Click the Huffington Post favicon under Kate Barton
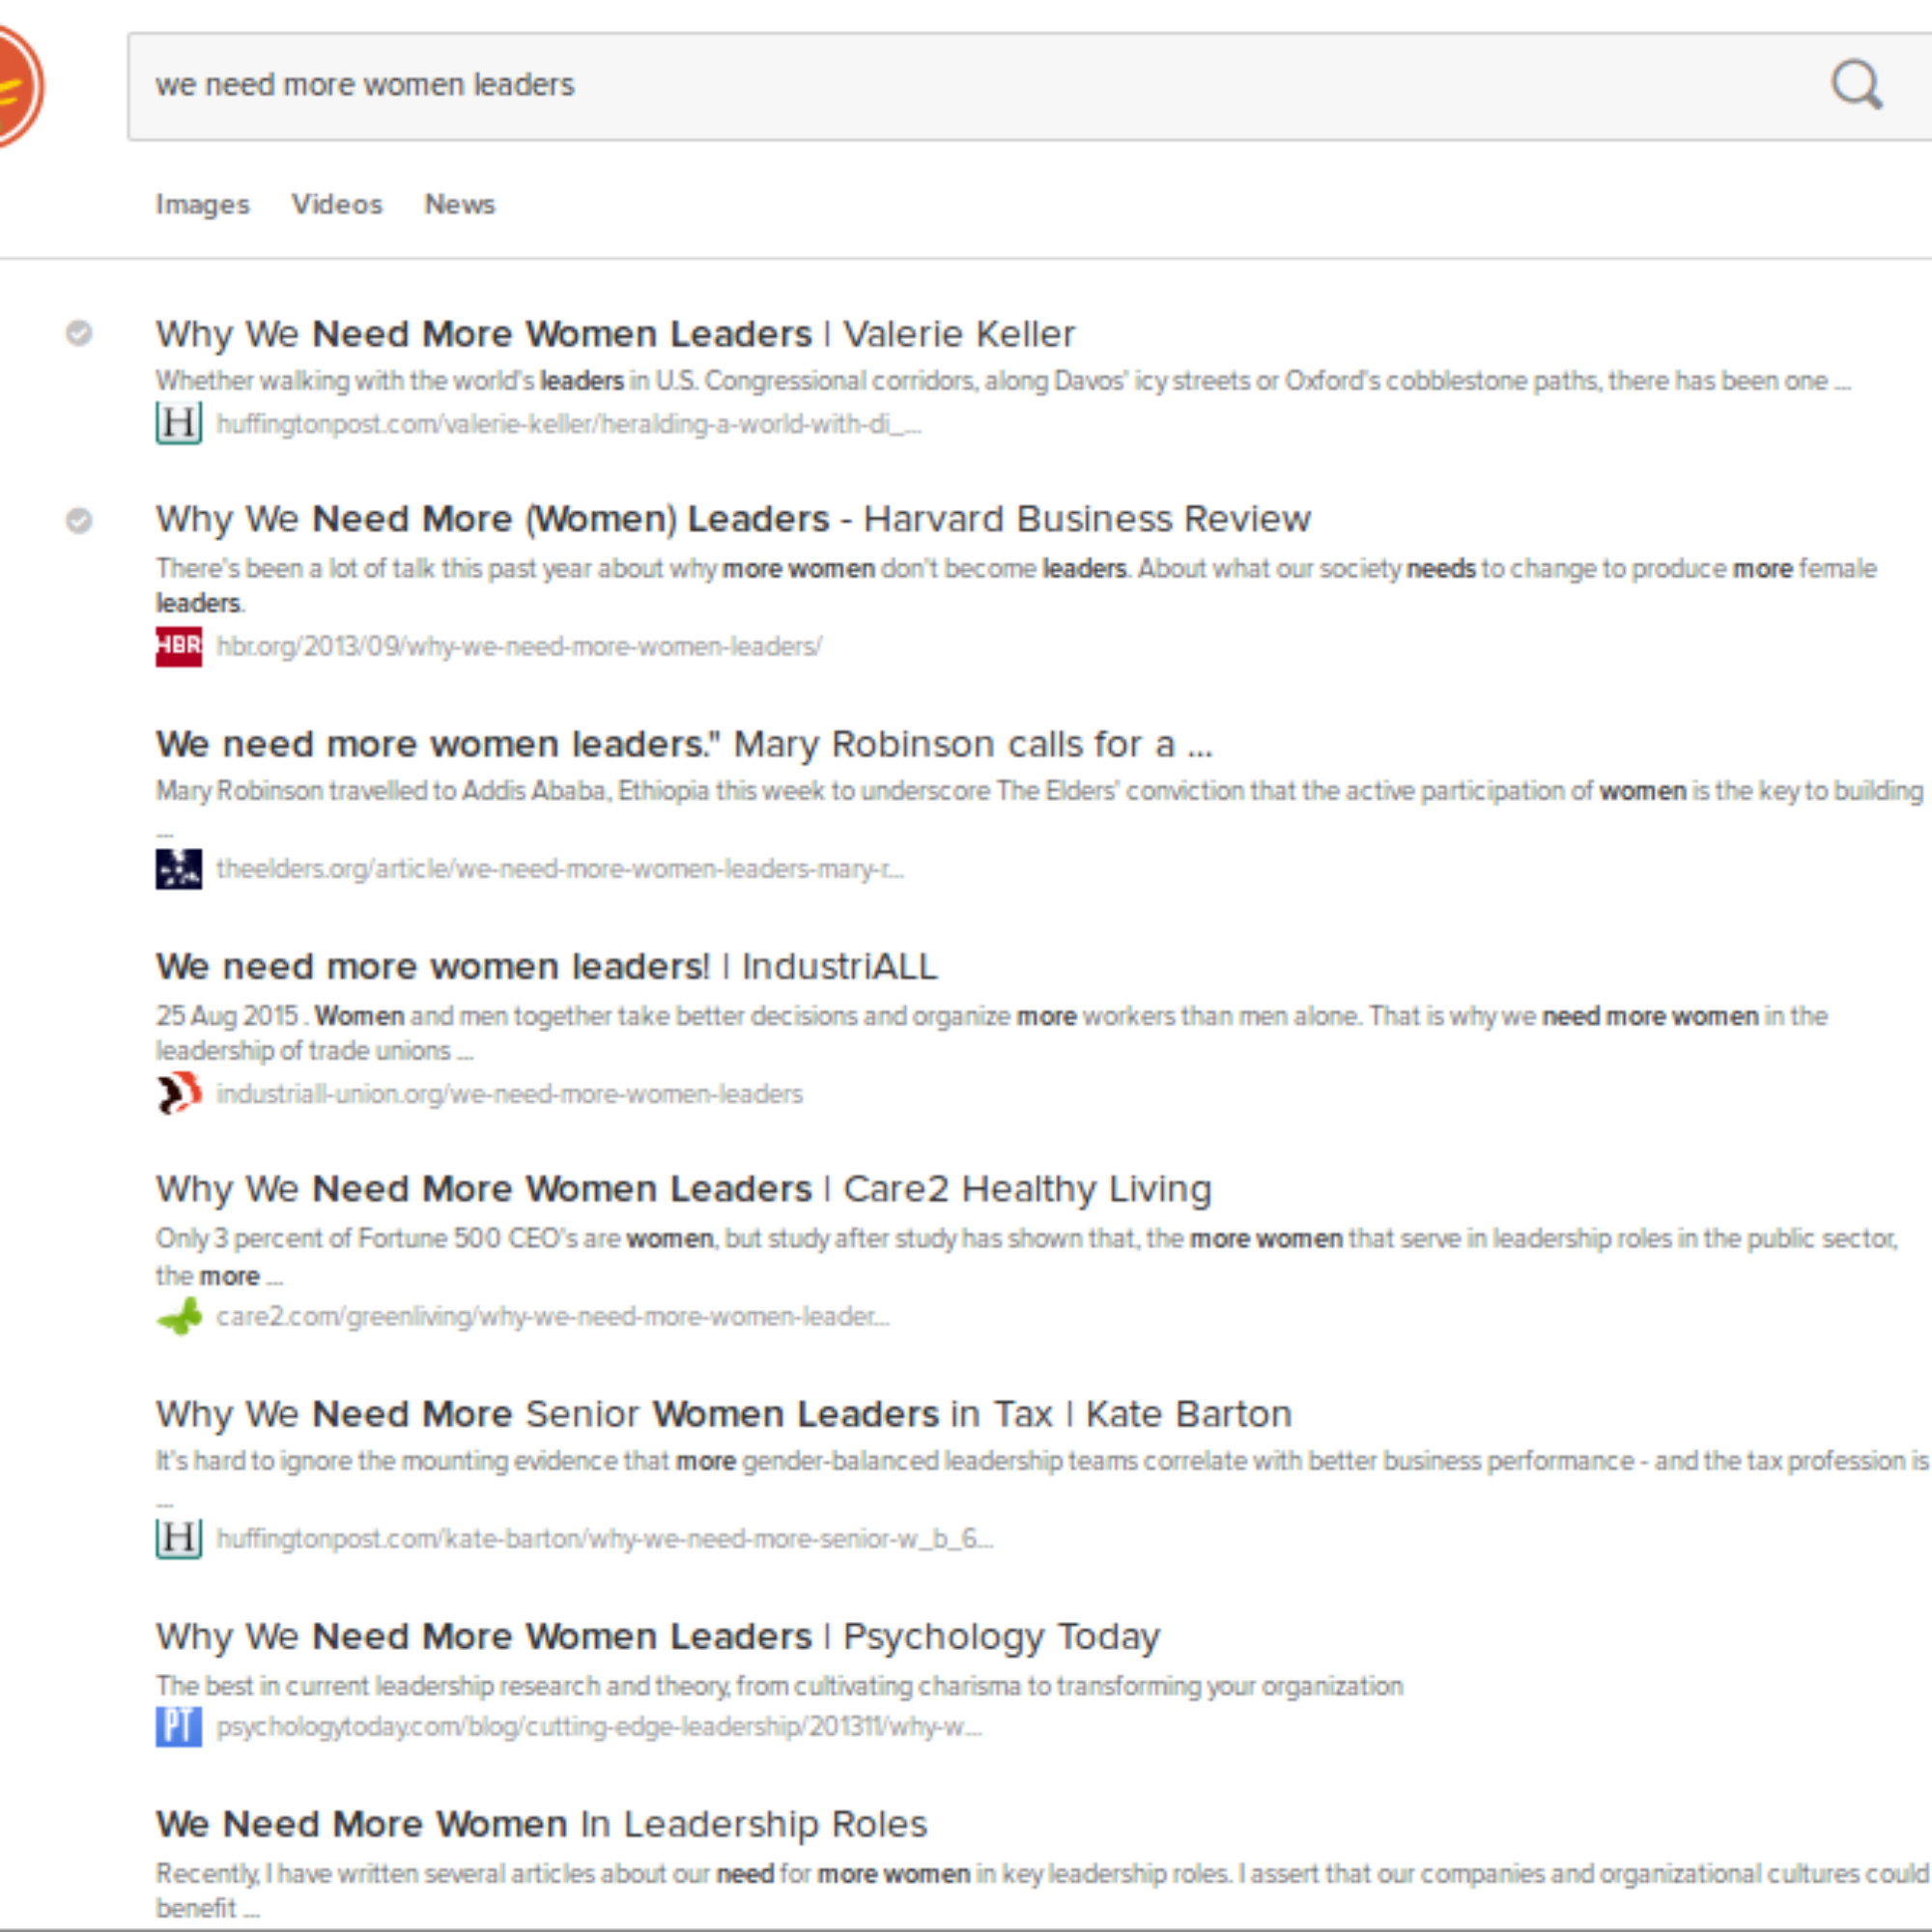The width and height of the screenshot is (1932, 1932). tap(179, 1538)
